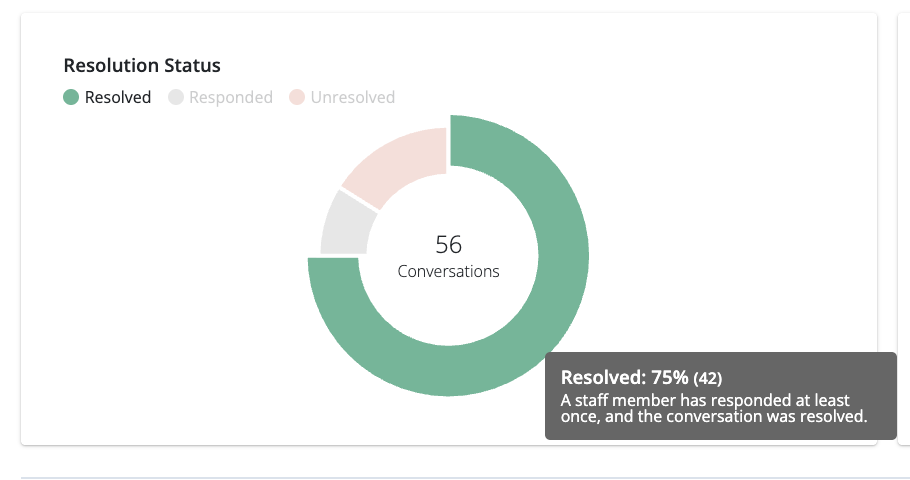The width and height of the screenshot is (910, 480).
Task: Click blank card area left of the donut
Action: [170, 270]
